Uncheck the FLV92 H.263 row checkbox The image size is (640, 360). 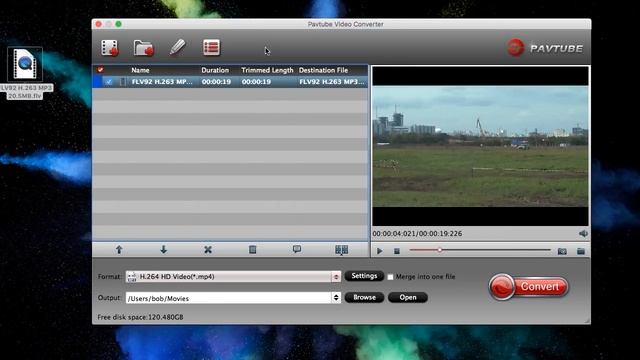tap(109, 82)
